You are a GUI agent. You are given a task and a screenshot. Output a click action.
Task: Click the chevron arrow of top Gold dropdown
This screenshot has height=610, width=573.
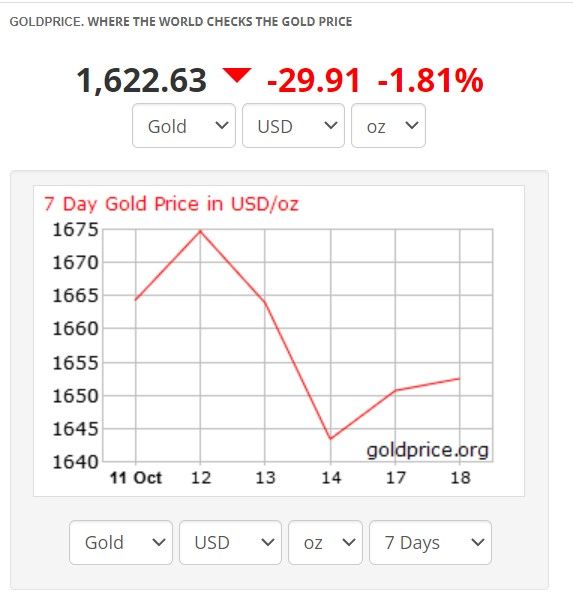pyautogui.click(x=222, y=125)
